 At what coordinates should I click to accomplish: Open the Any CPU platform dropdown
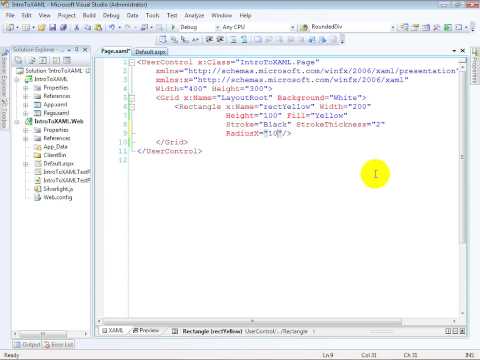click(292, 27)
